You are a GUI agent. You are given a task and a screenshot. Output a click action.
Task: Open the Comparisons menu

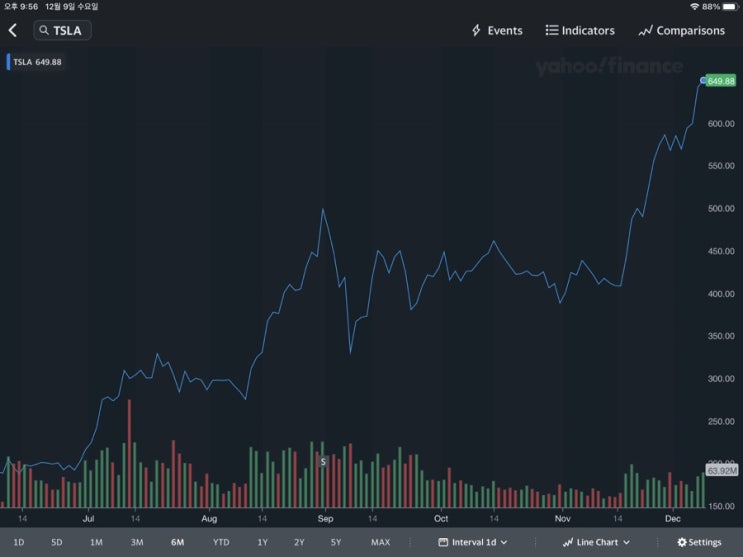pyautogui.click(x=681, y=30)
